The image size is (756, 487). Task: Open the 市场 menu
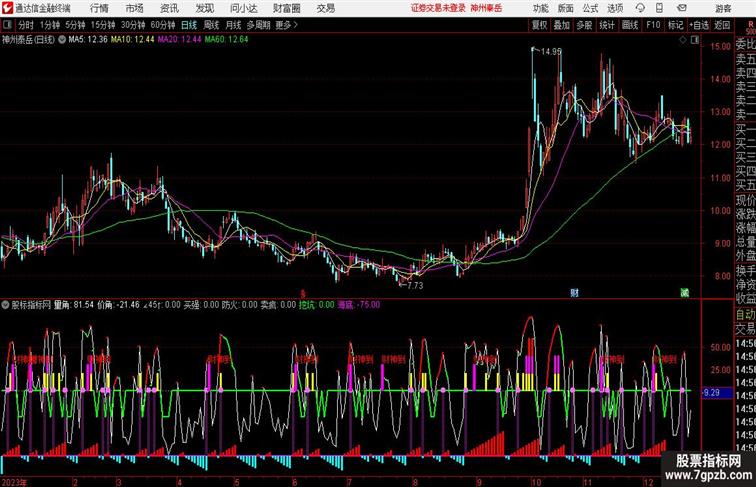click(x=134, y=8)
